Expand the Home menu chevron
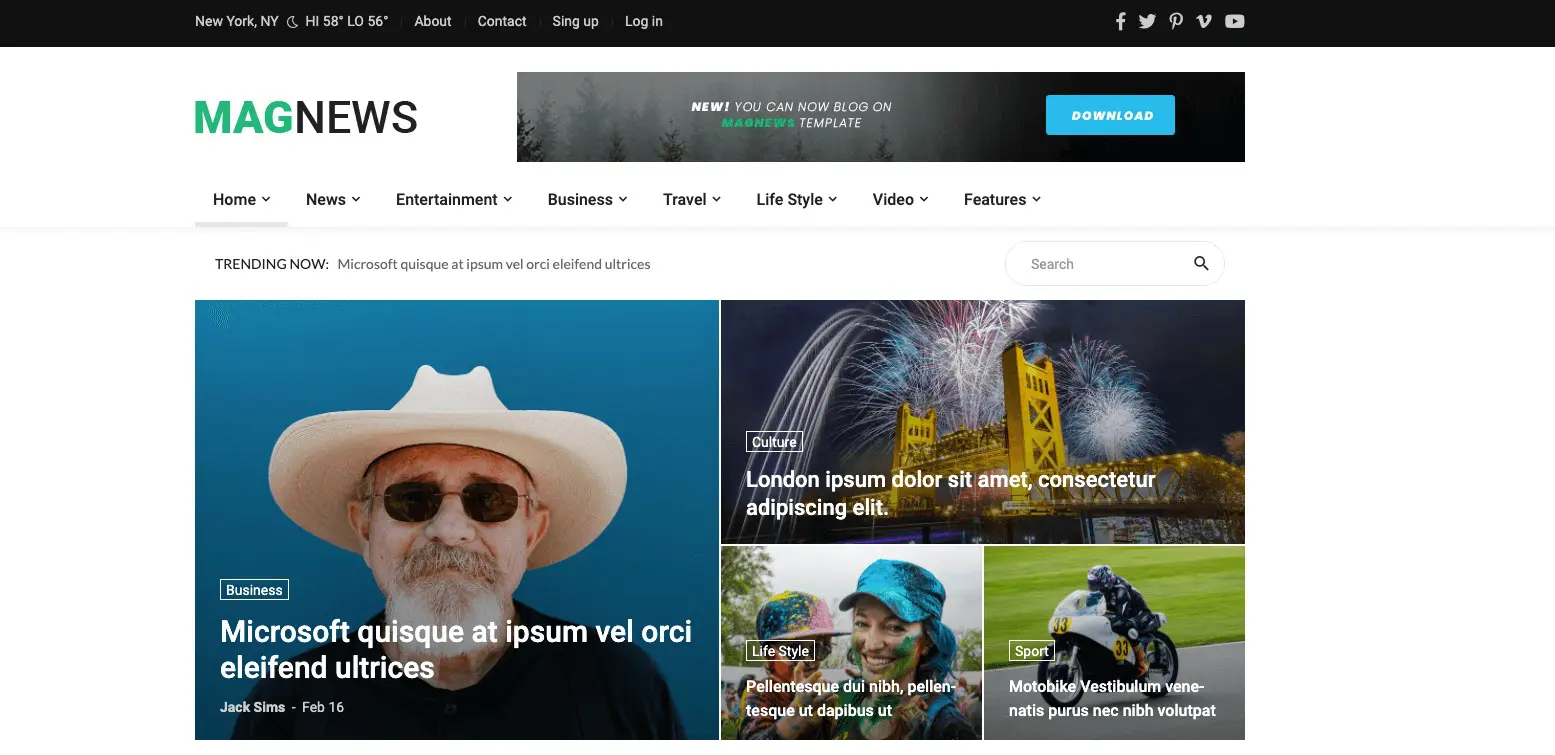The height and width of the screenshot is (755, 1555). tap(266, 199)
